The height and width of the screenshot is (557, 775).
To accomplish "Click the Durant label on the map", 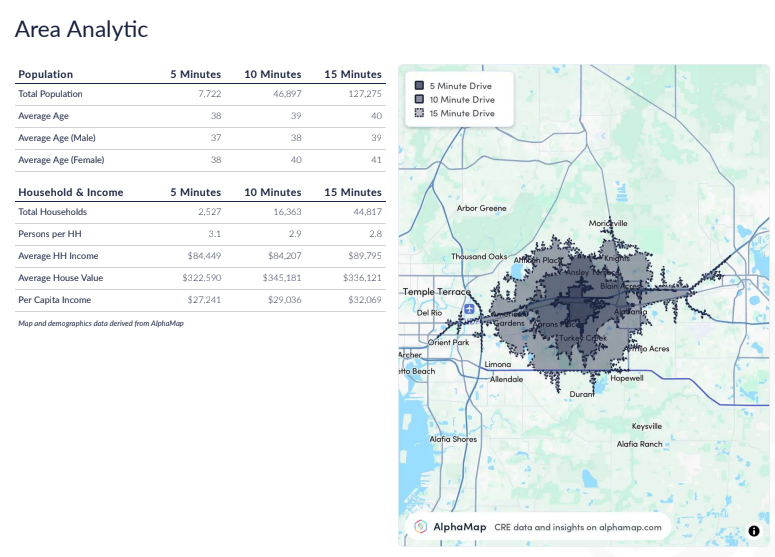I will click(x=581, y=395).
